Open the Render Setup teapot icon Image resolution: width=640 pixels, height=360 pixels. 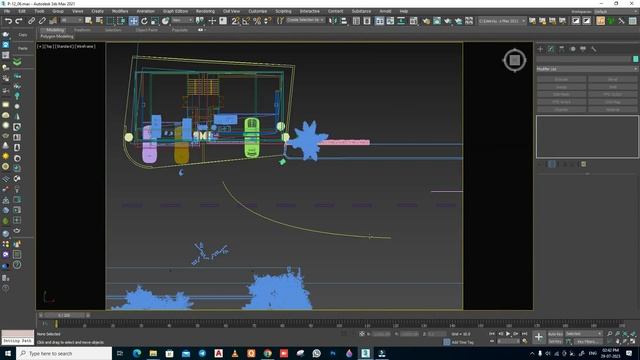tap(426, 21)
